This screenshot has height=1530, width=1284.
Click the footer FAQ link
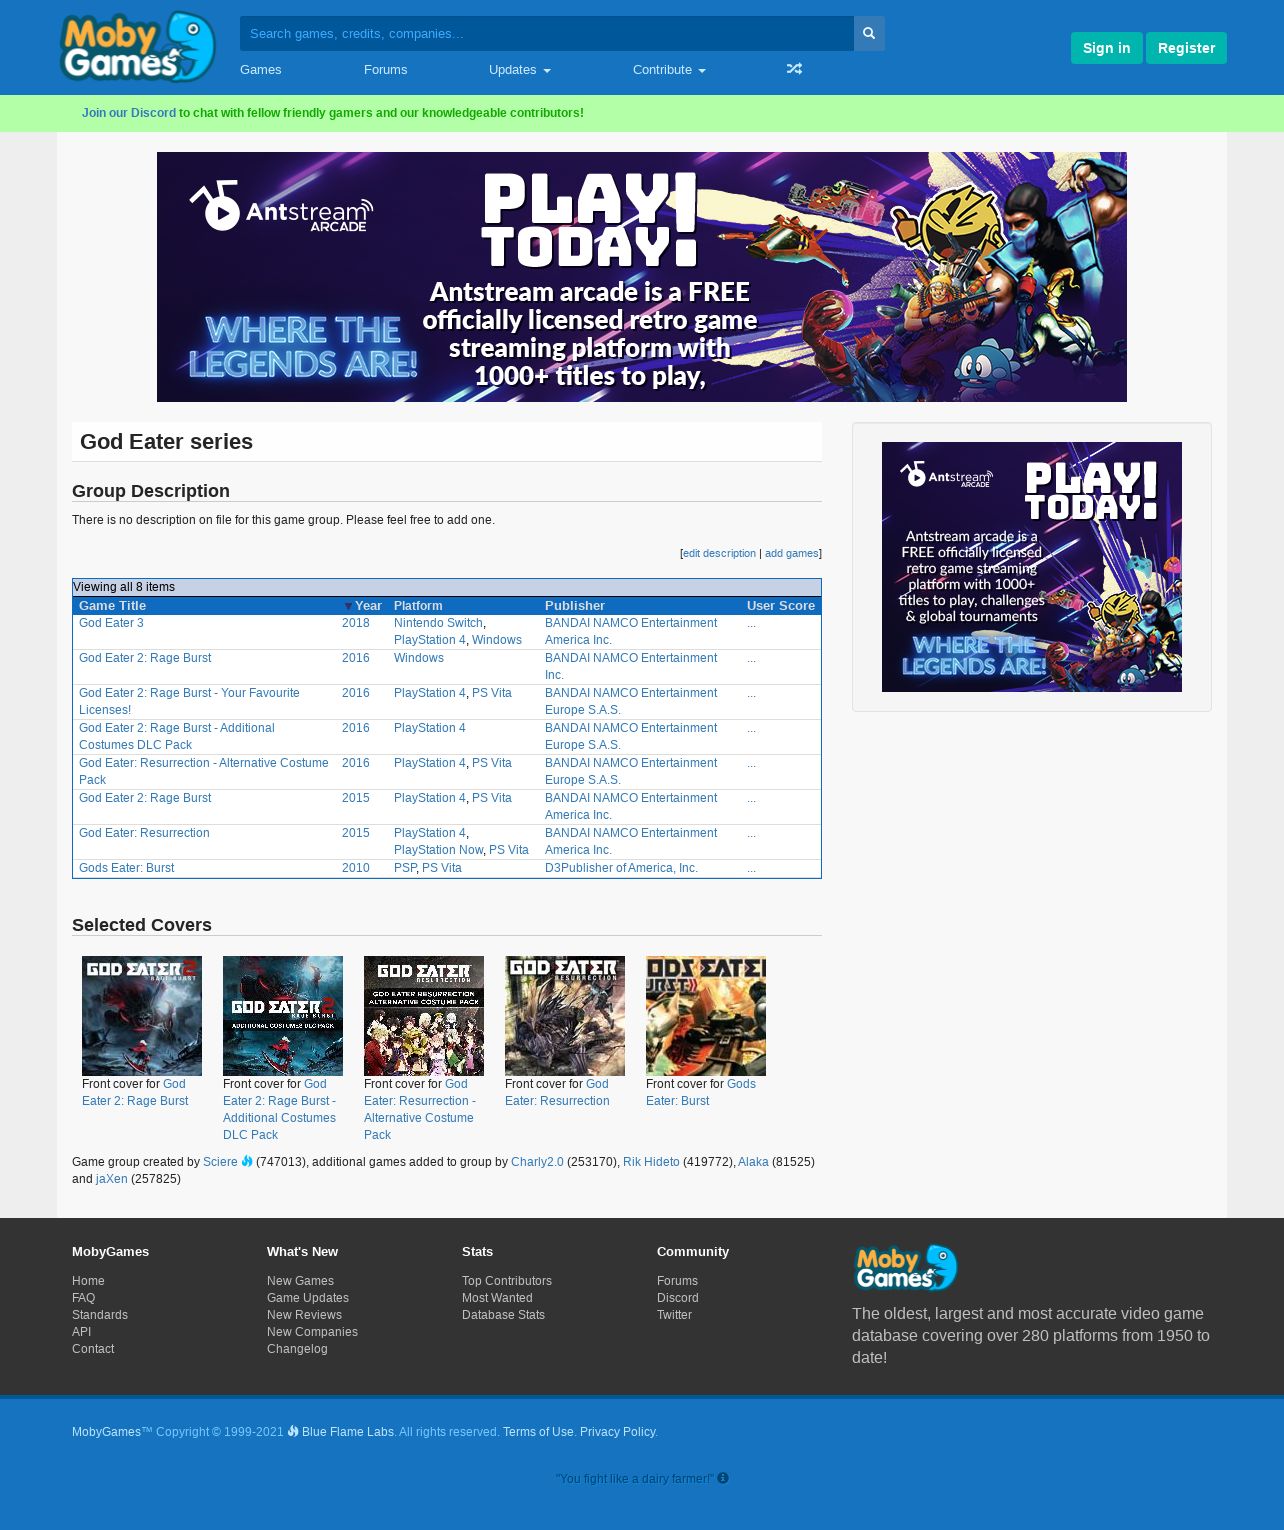coord(84,1298)
